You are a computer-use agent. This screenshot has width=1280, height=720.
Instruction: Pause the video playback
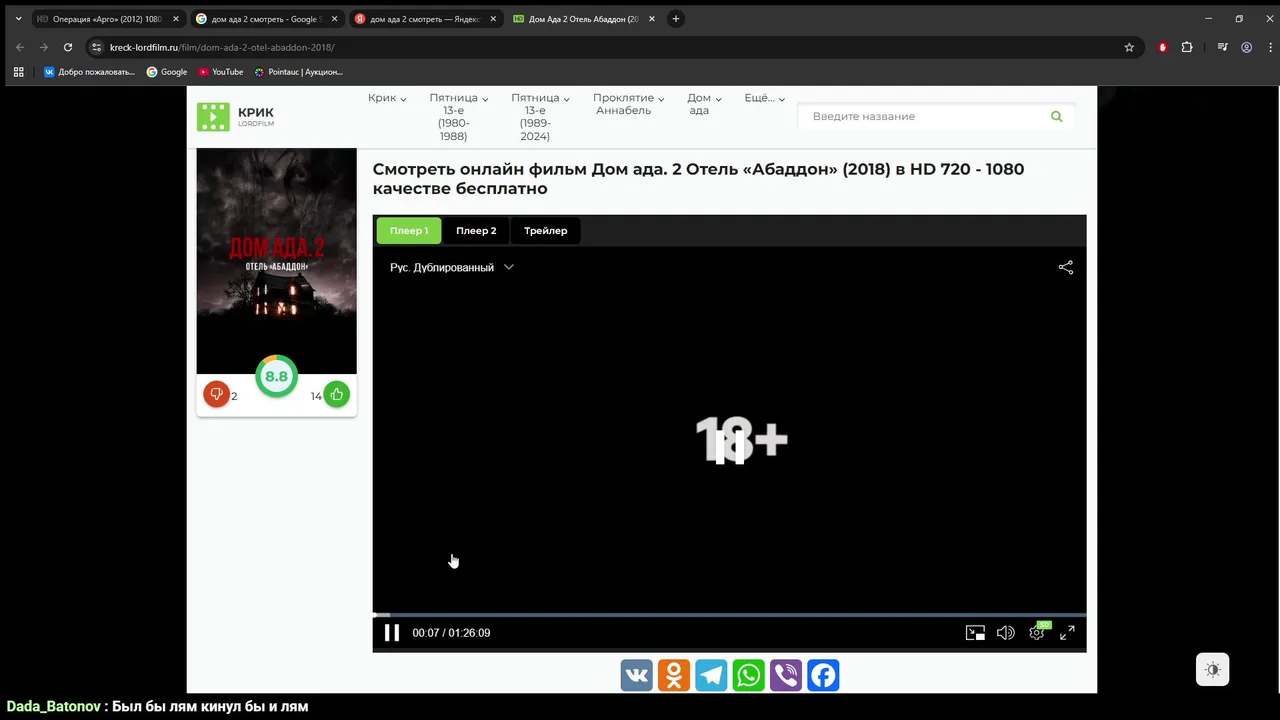click(x=392, y=633)
